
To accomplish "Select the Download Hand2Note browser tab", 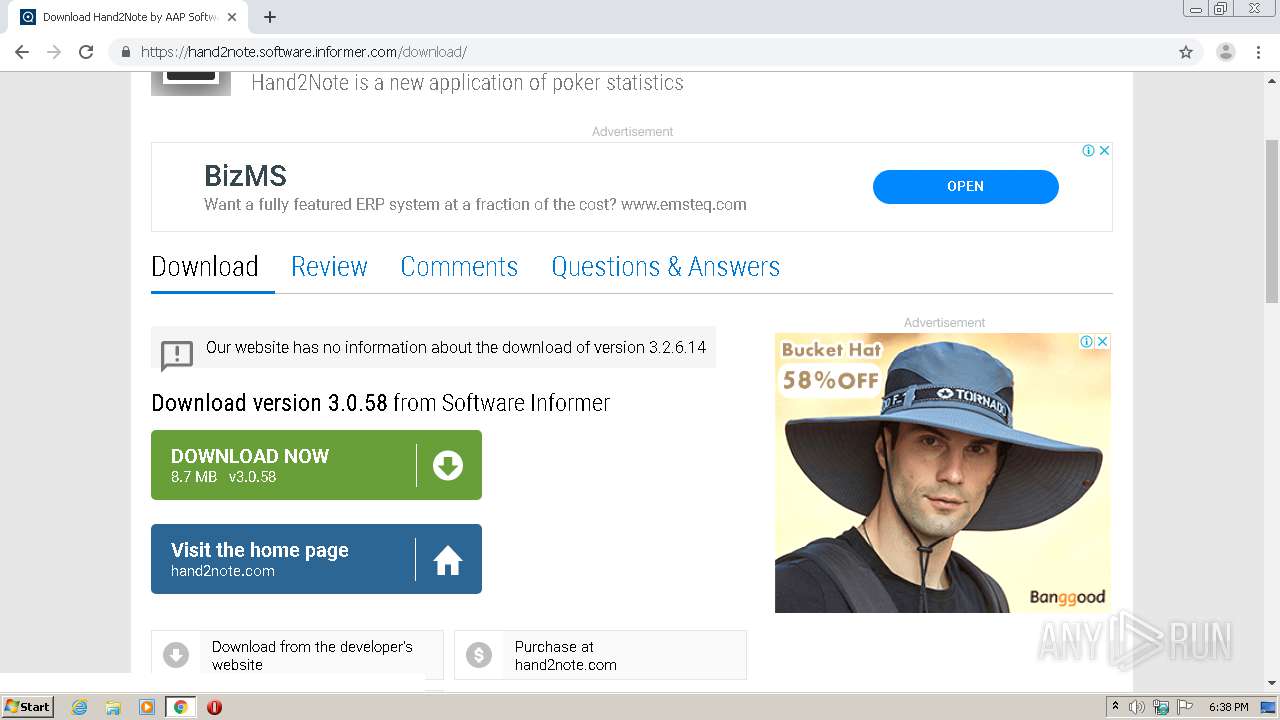I will (130, 17).
